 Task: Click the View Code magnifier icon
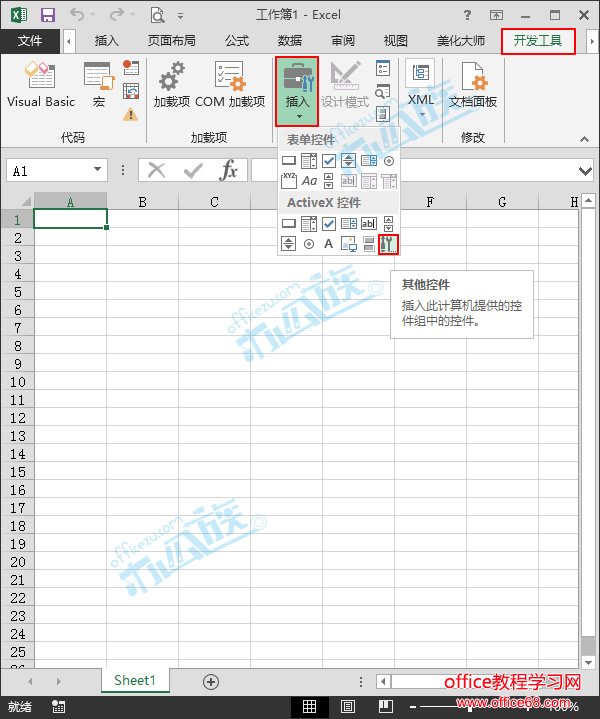click(383, 91)
